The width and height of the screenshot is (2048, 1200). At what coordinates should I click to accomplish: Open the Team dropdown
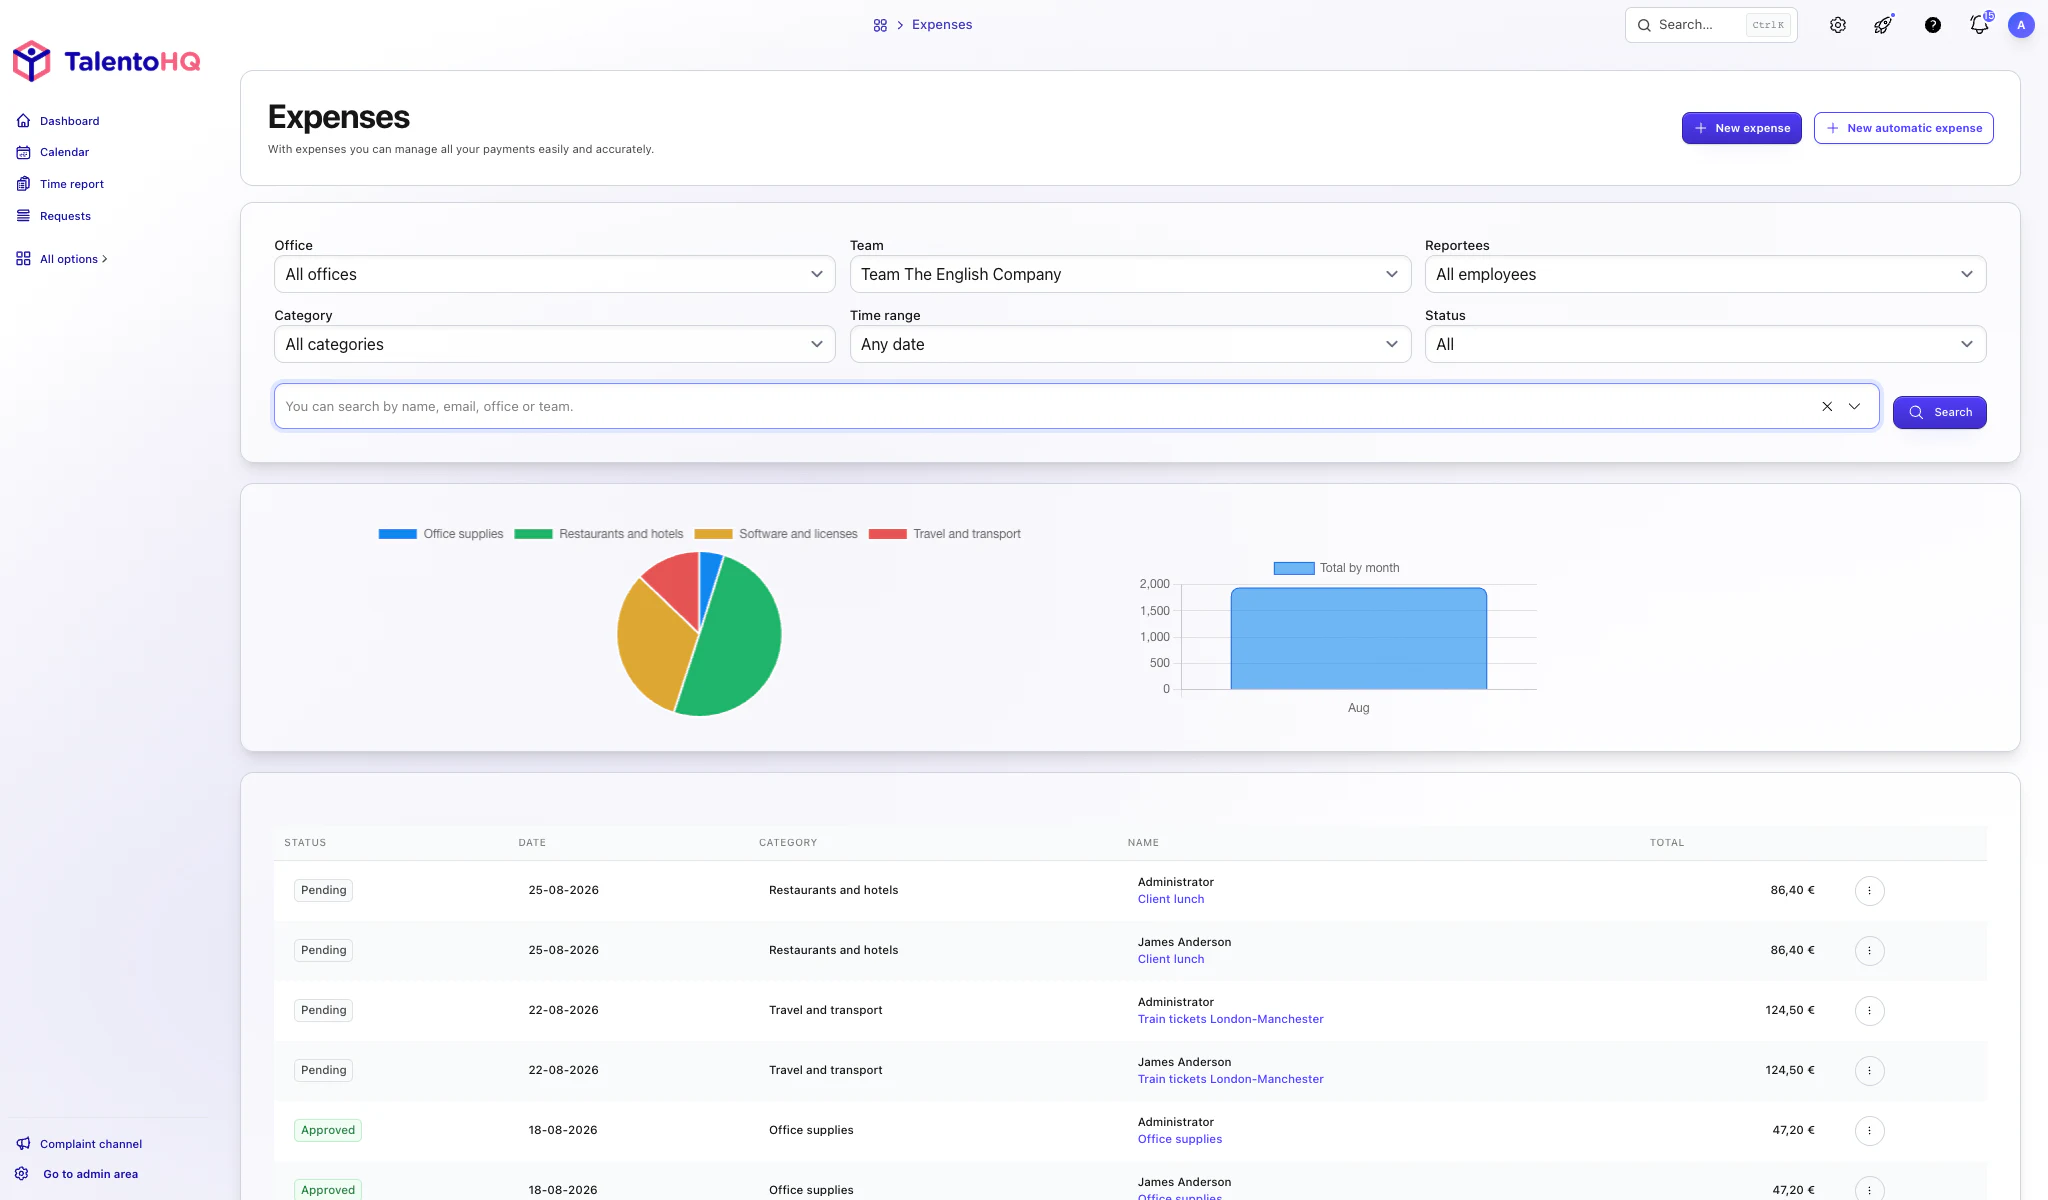[1130, 274]
